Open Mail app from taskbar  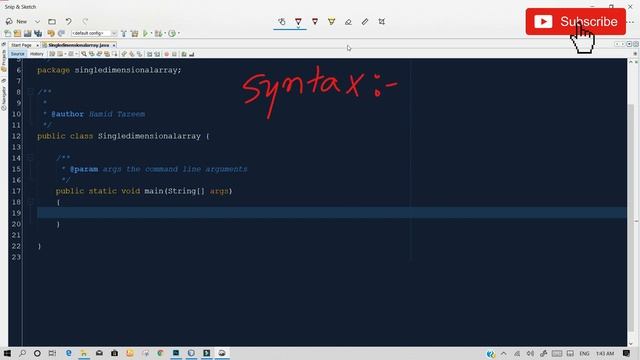tap(99, 353)
